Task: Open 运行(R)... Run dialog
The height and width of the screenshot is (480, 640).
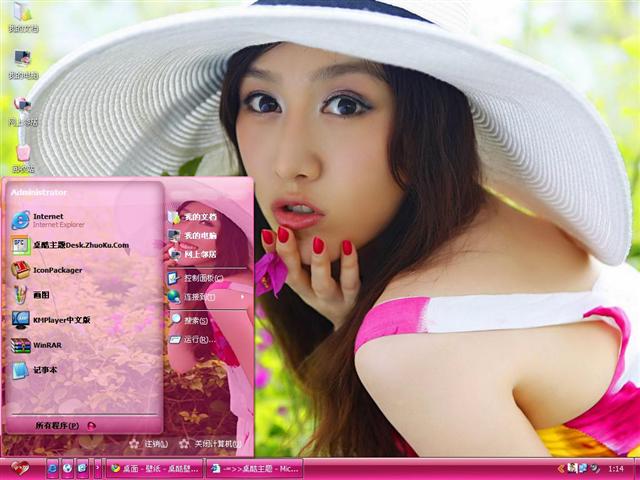Action: (193, 339)
